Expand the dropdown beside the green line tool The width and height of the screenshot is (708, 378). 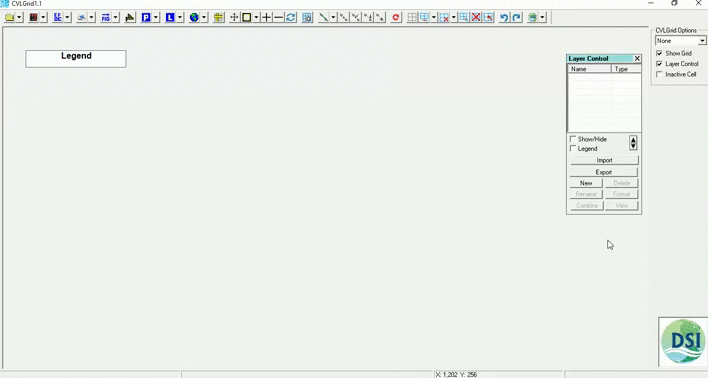coord(333,18)
